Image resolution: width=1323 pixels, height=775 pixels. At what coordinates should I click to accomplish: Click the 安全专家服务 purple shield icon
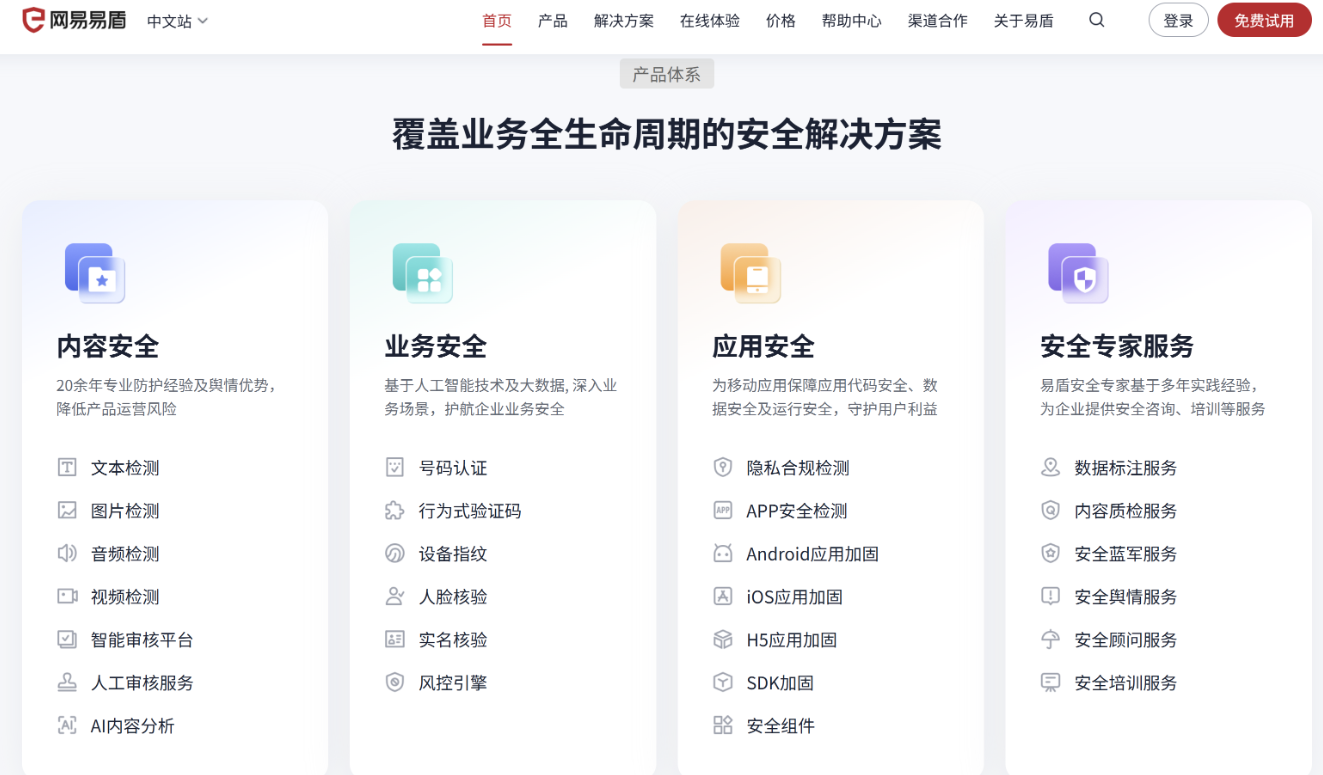[x=1078, y=273]
